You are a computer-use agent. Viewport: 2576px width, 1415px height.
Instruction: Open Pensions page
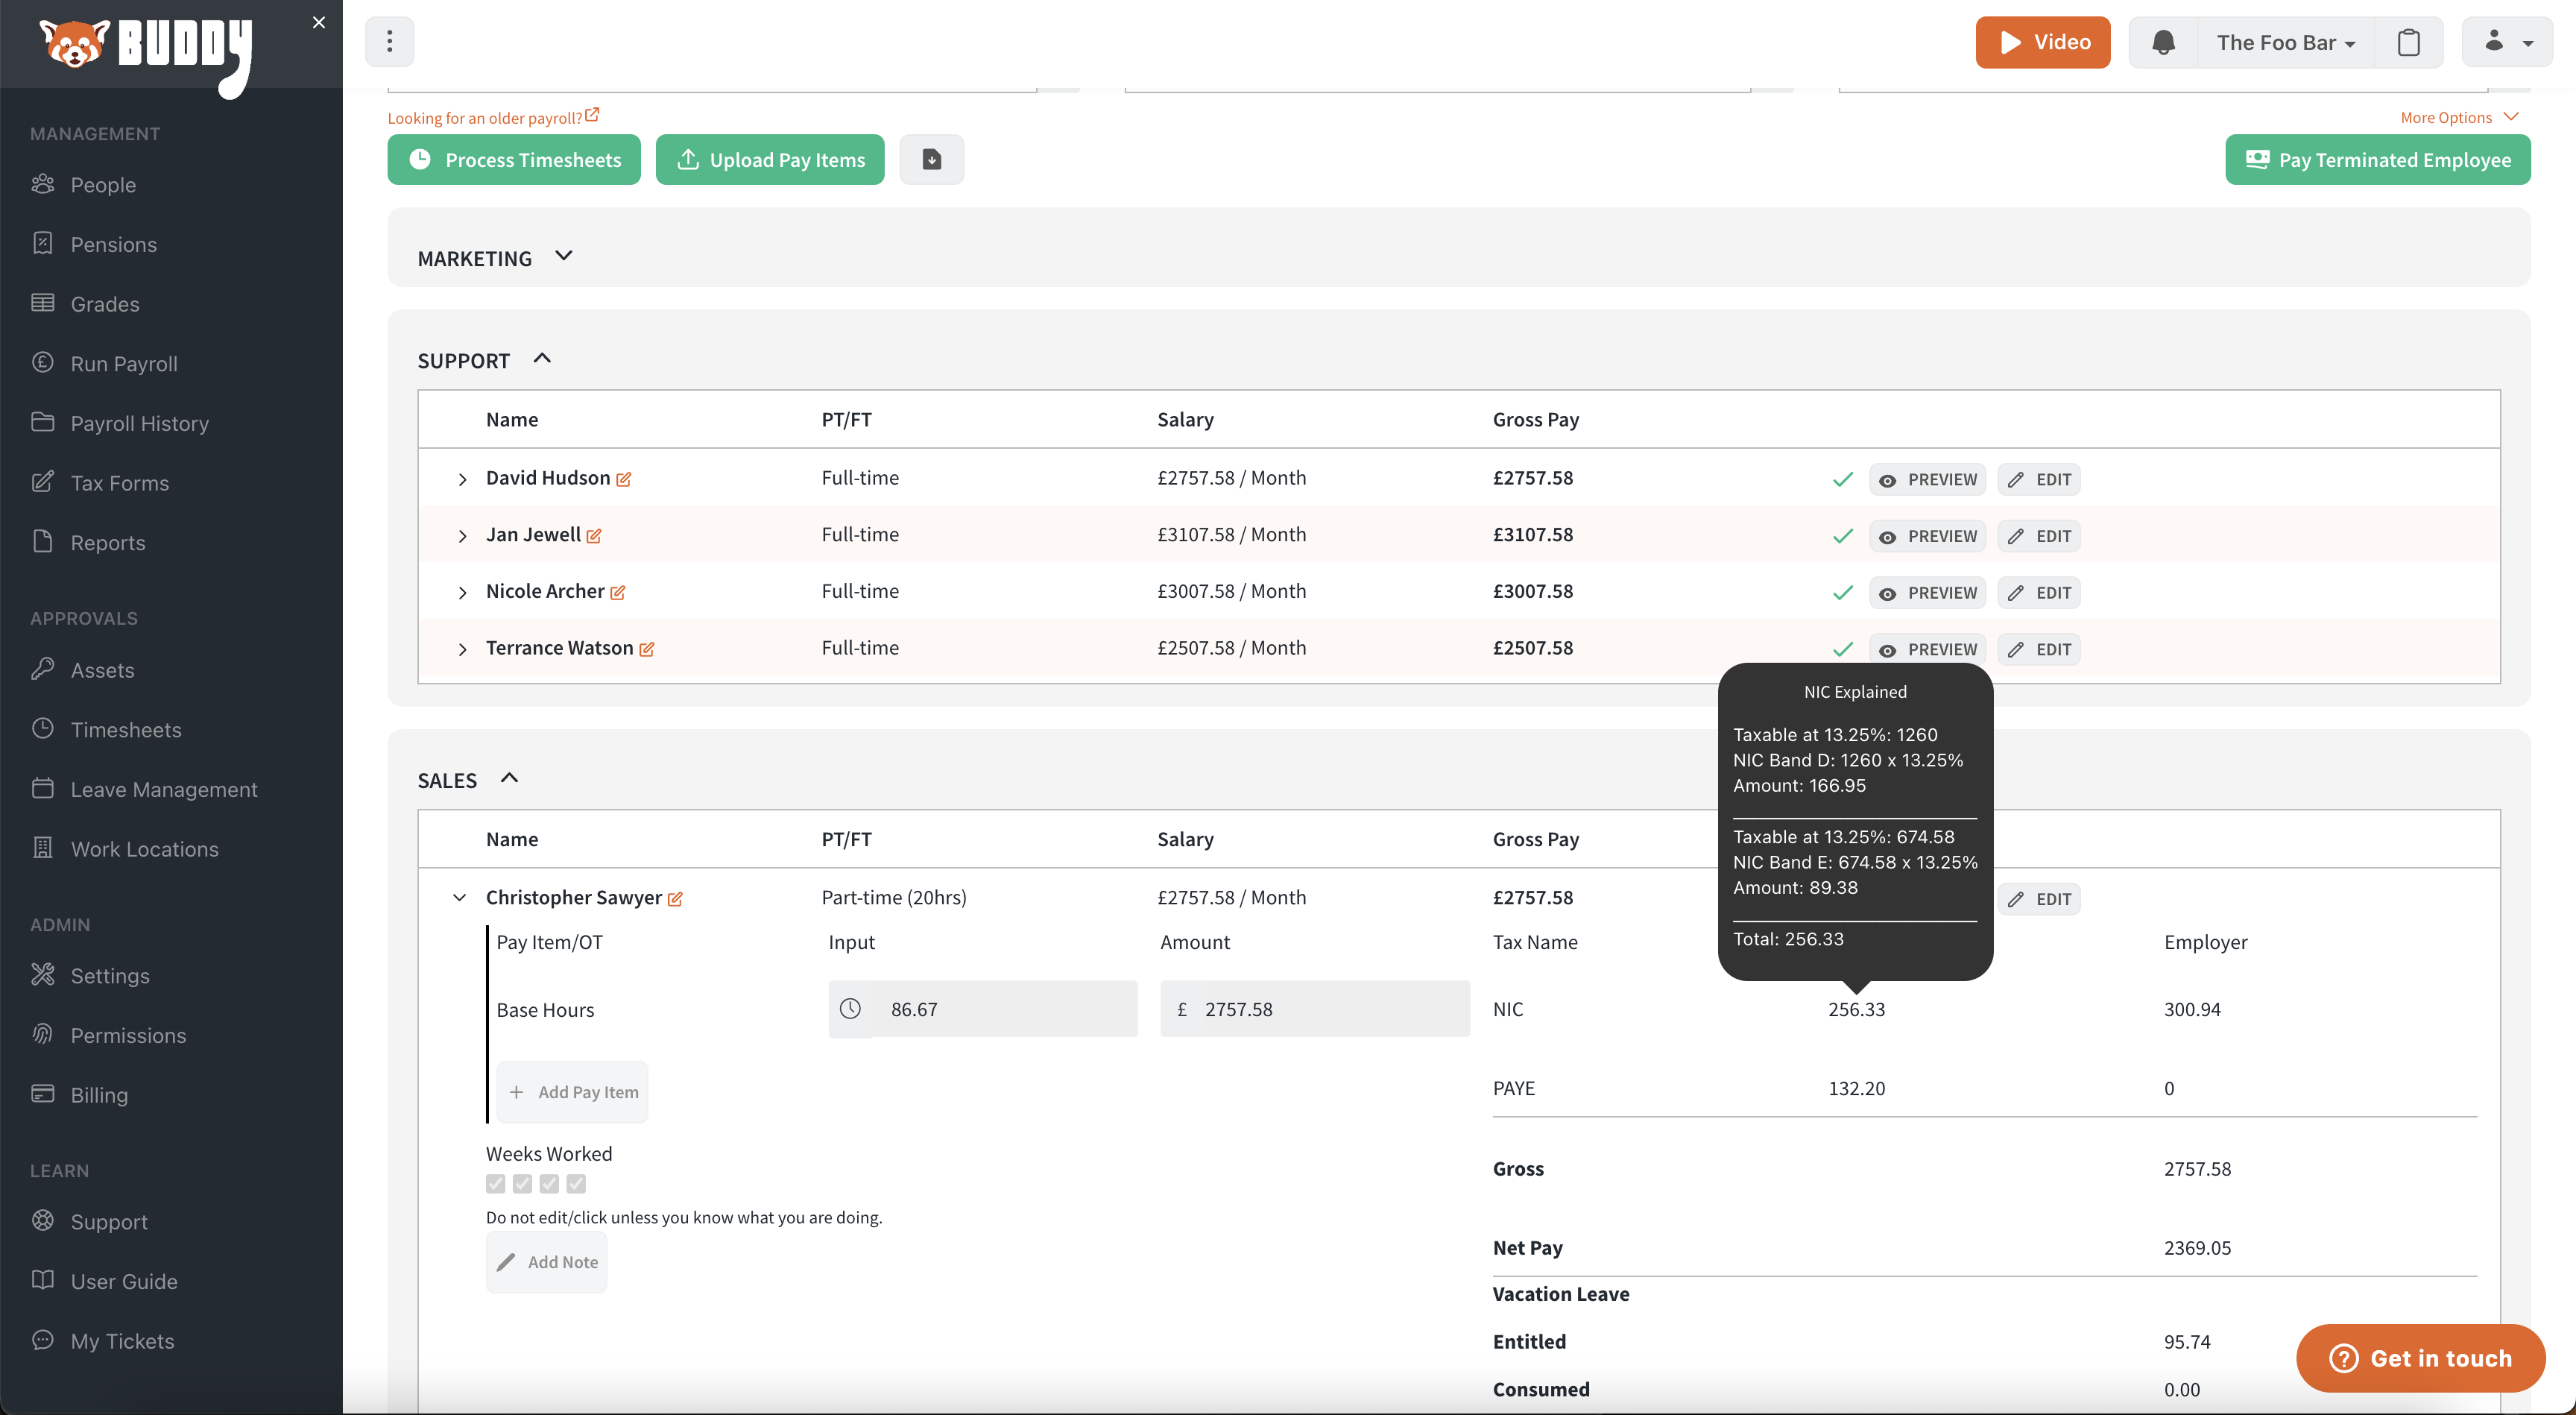pos(113,244)
